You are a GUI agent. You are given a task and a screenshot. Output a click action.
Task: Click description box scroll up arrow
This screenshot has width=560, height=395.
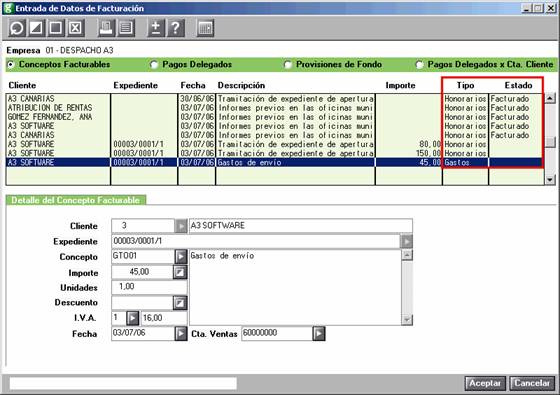[407, 255]
